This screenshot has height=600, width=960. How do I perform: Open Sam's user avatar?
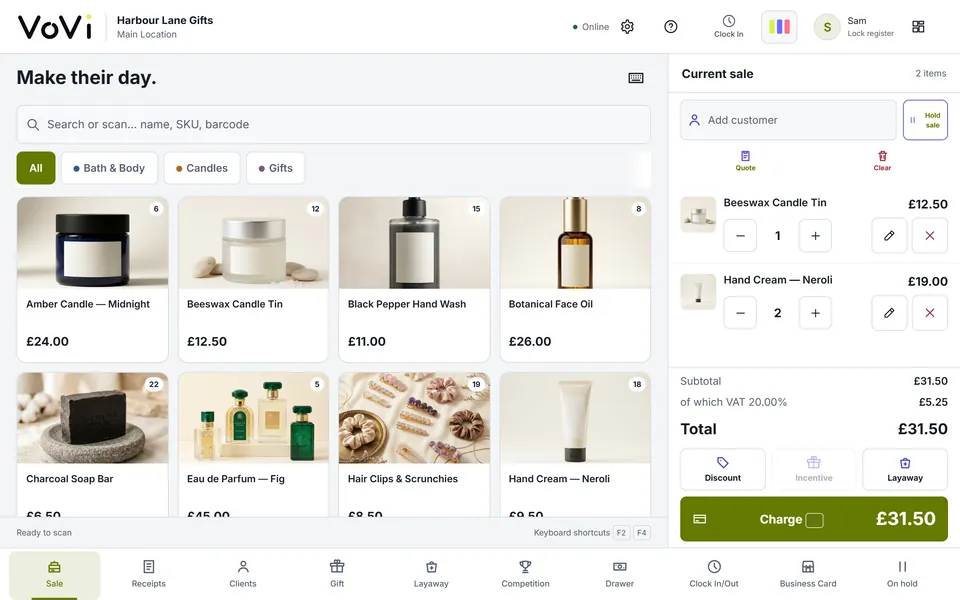pyautogui.click(x=827, y=27)
